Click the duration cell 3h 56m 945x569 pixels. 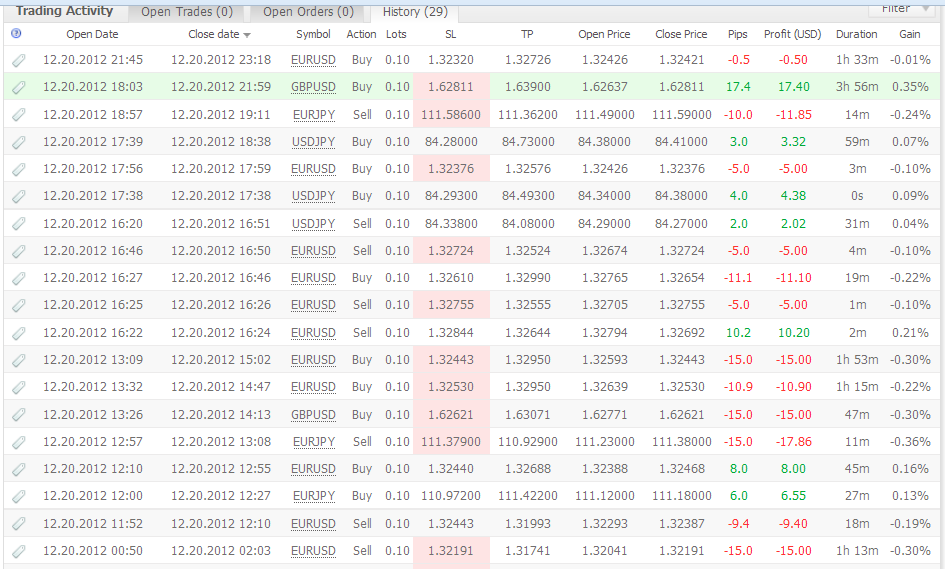857,87
